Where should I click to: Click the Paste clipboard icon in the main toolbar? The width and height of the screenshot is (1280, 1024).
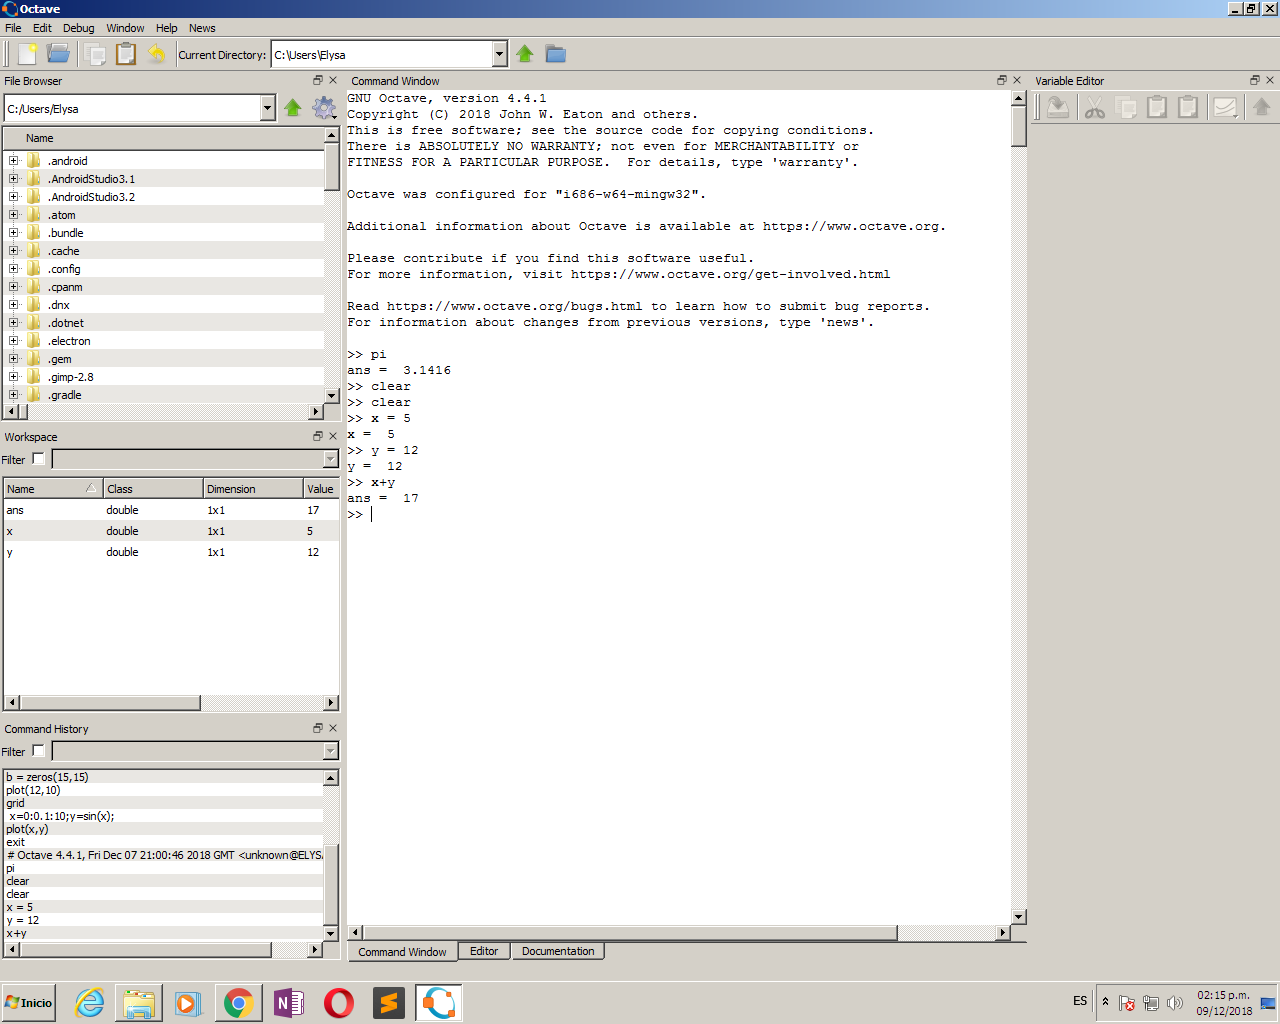pyautogui.click(x=126, y=54)
